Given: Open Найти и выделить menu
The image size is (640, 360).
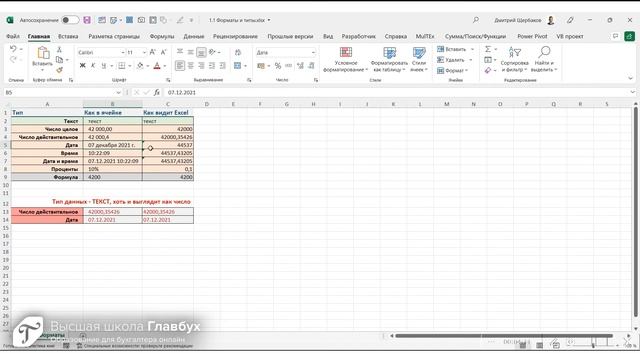Looking at the screenshot, I should 544,60.
